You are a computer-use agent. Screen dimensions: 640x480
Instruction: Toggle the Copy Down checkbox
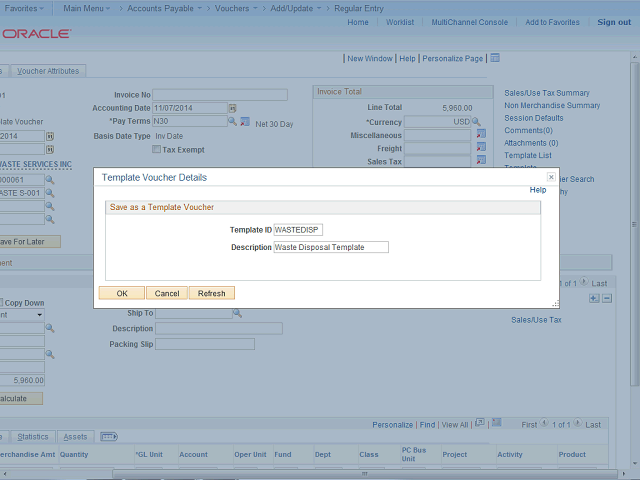click(1, 302)
